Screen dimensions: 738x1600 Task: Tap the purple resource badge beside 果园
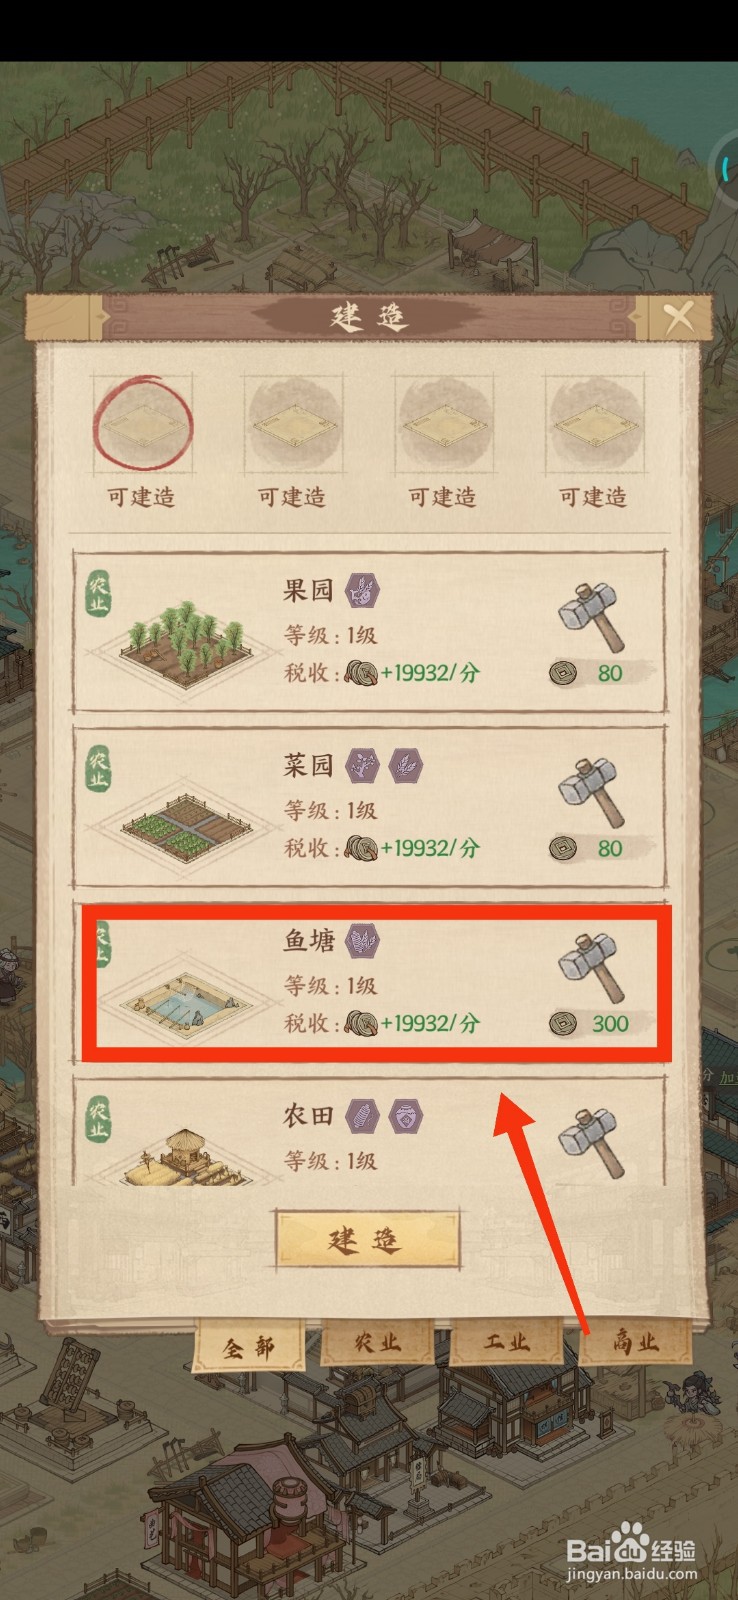[363, 590]
